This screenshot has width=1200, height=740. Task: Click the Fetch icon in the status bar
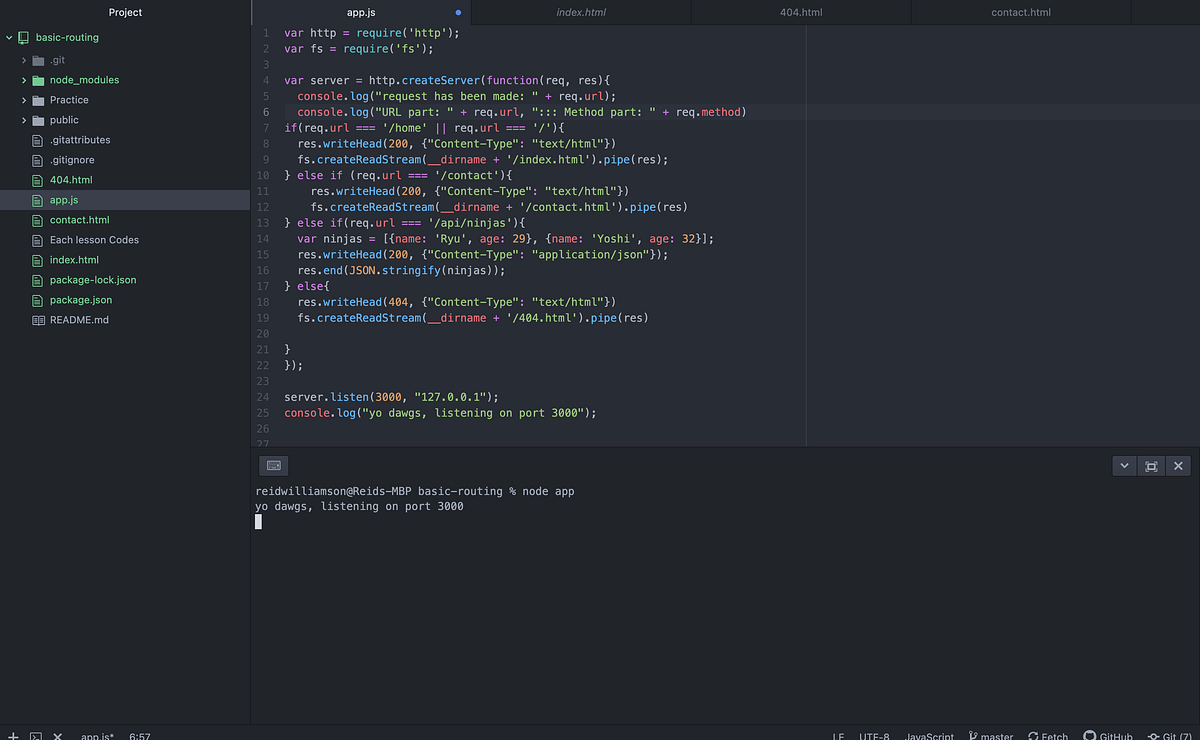pyautogui.click(x=1047, y=736)
